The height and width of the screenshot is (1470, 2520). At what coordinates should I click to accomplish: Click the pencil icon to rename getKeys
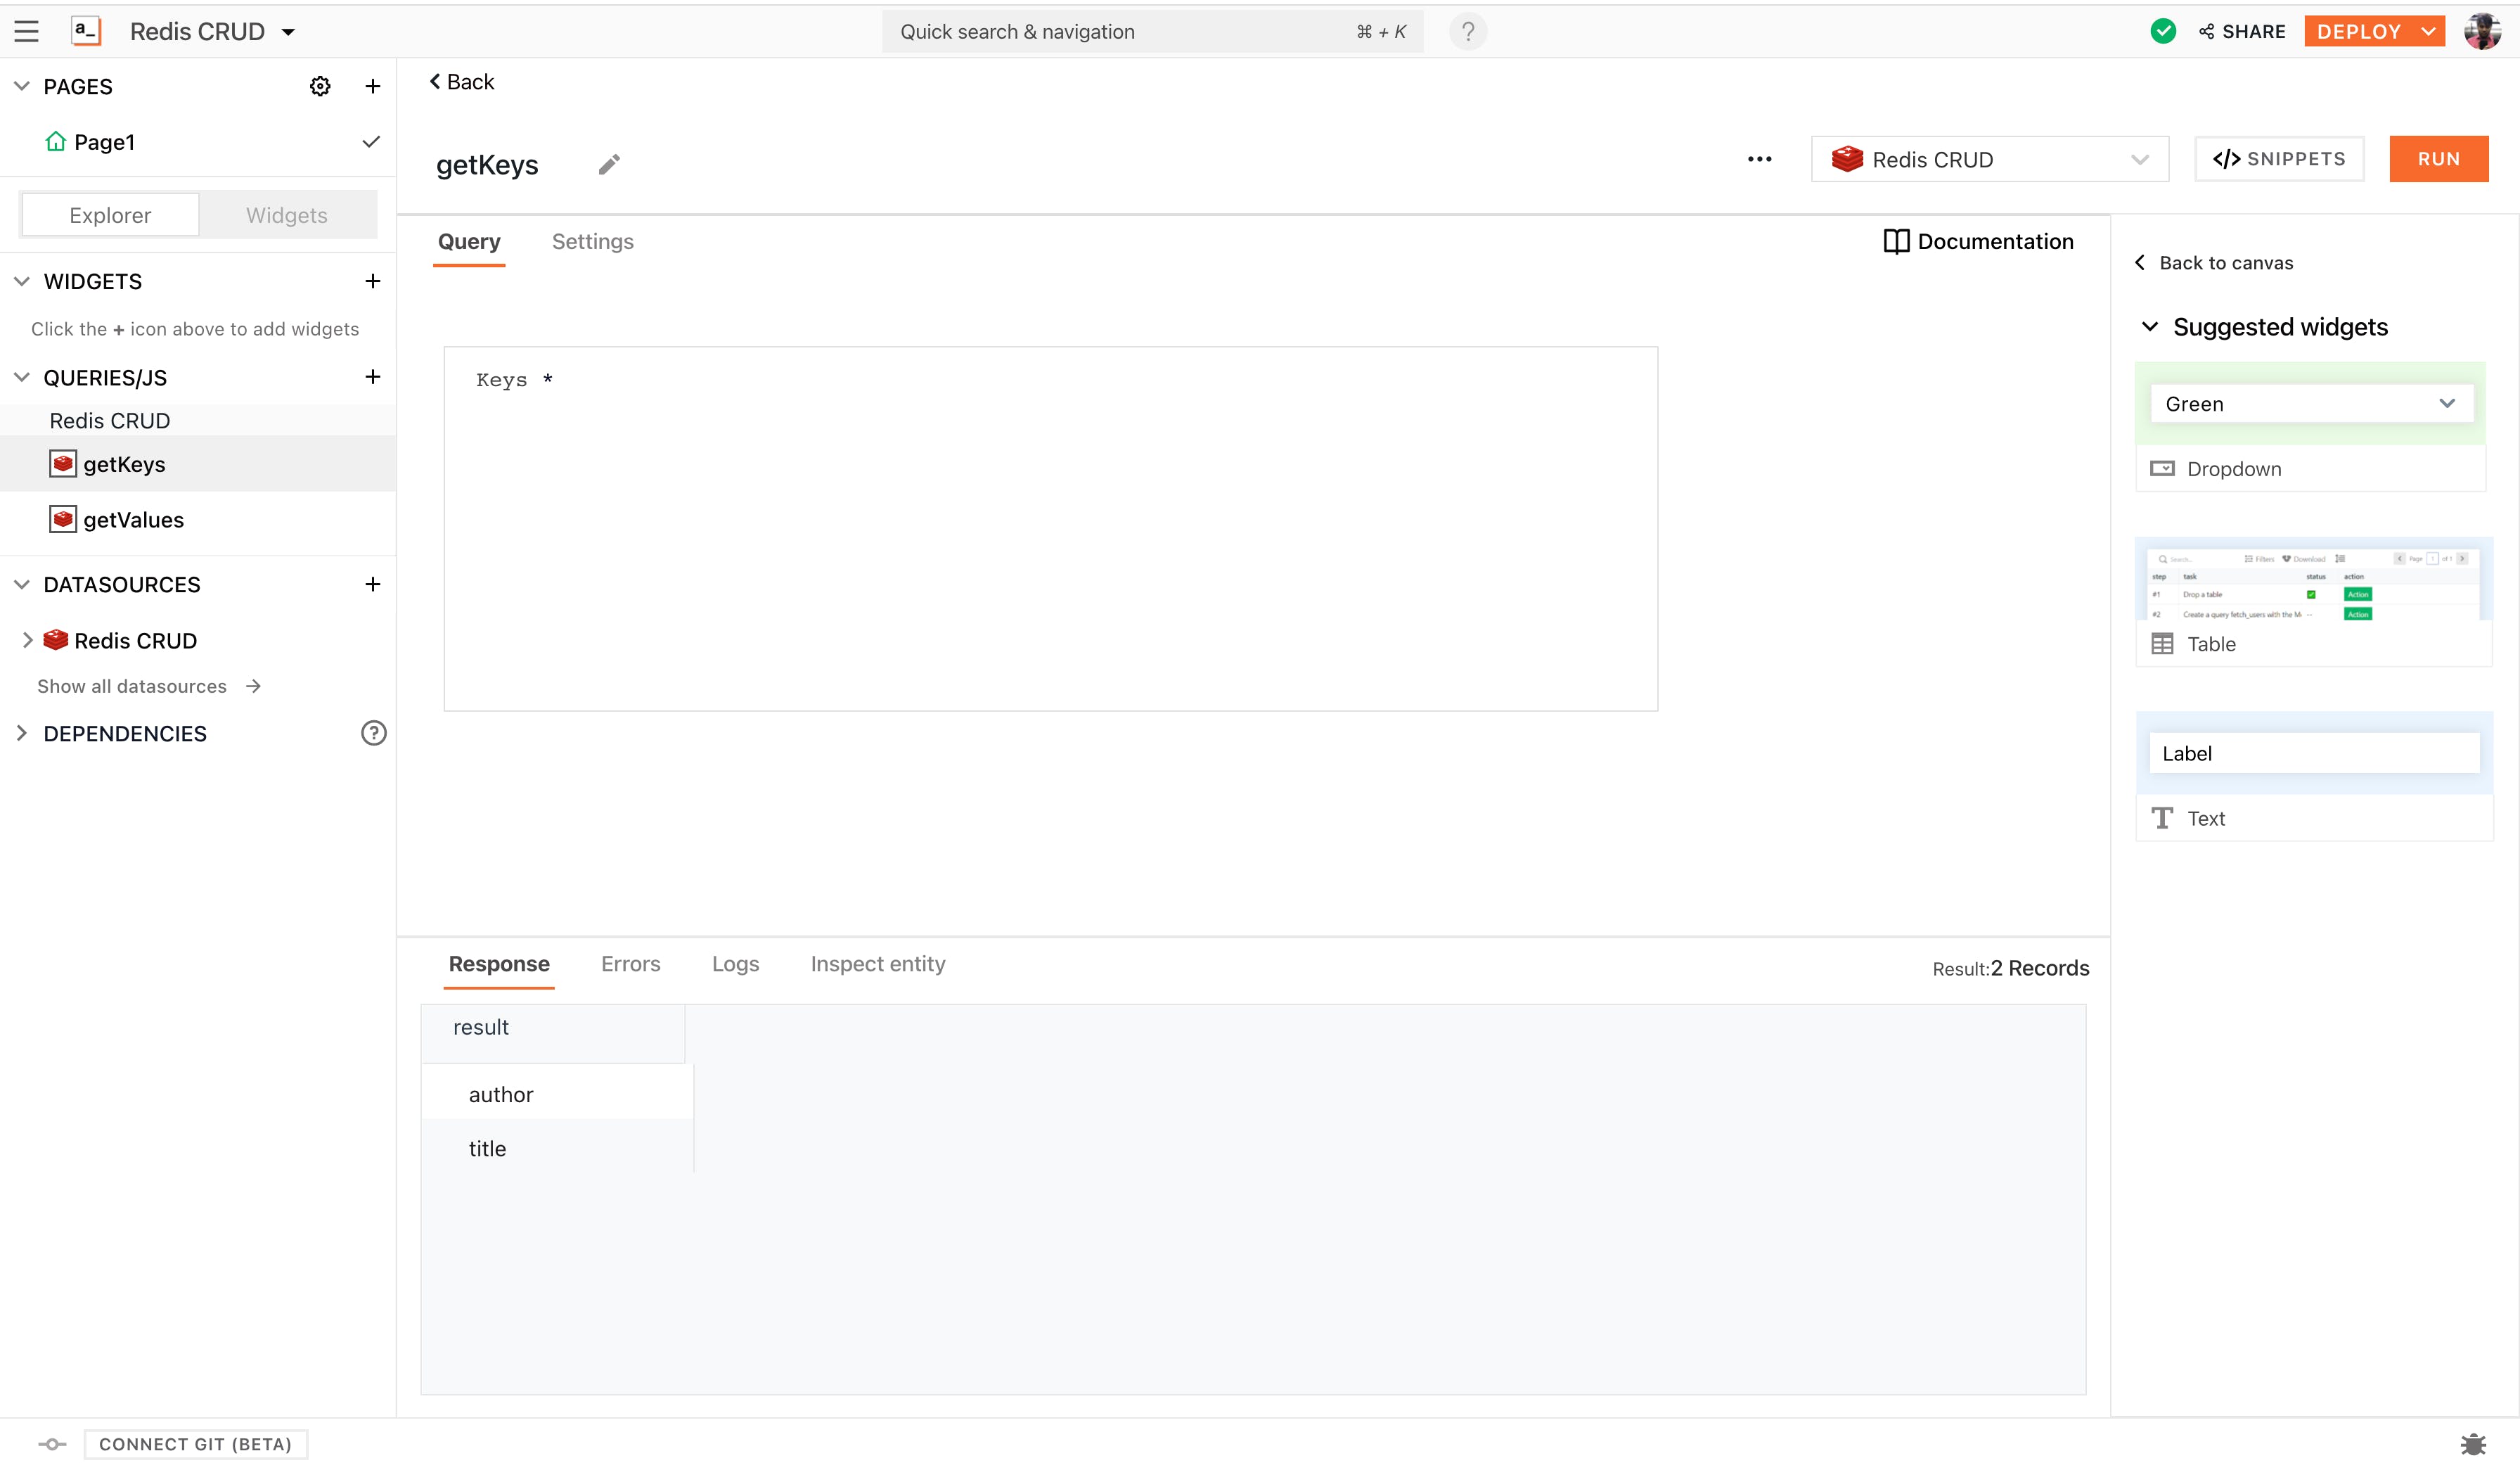pyautogui.click(x=609, y=164)
